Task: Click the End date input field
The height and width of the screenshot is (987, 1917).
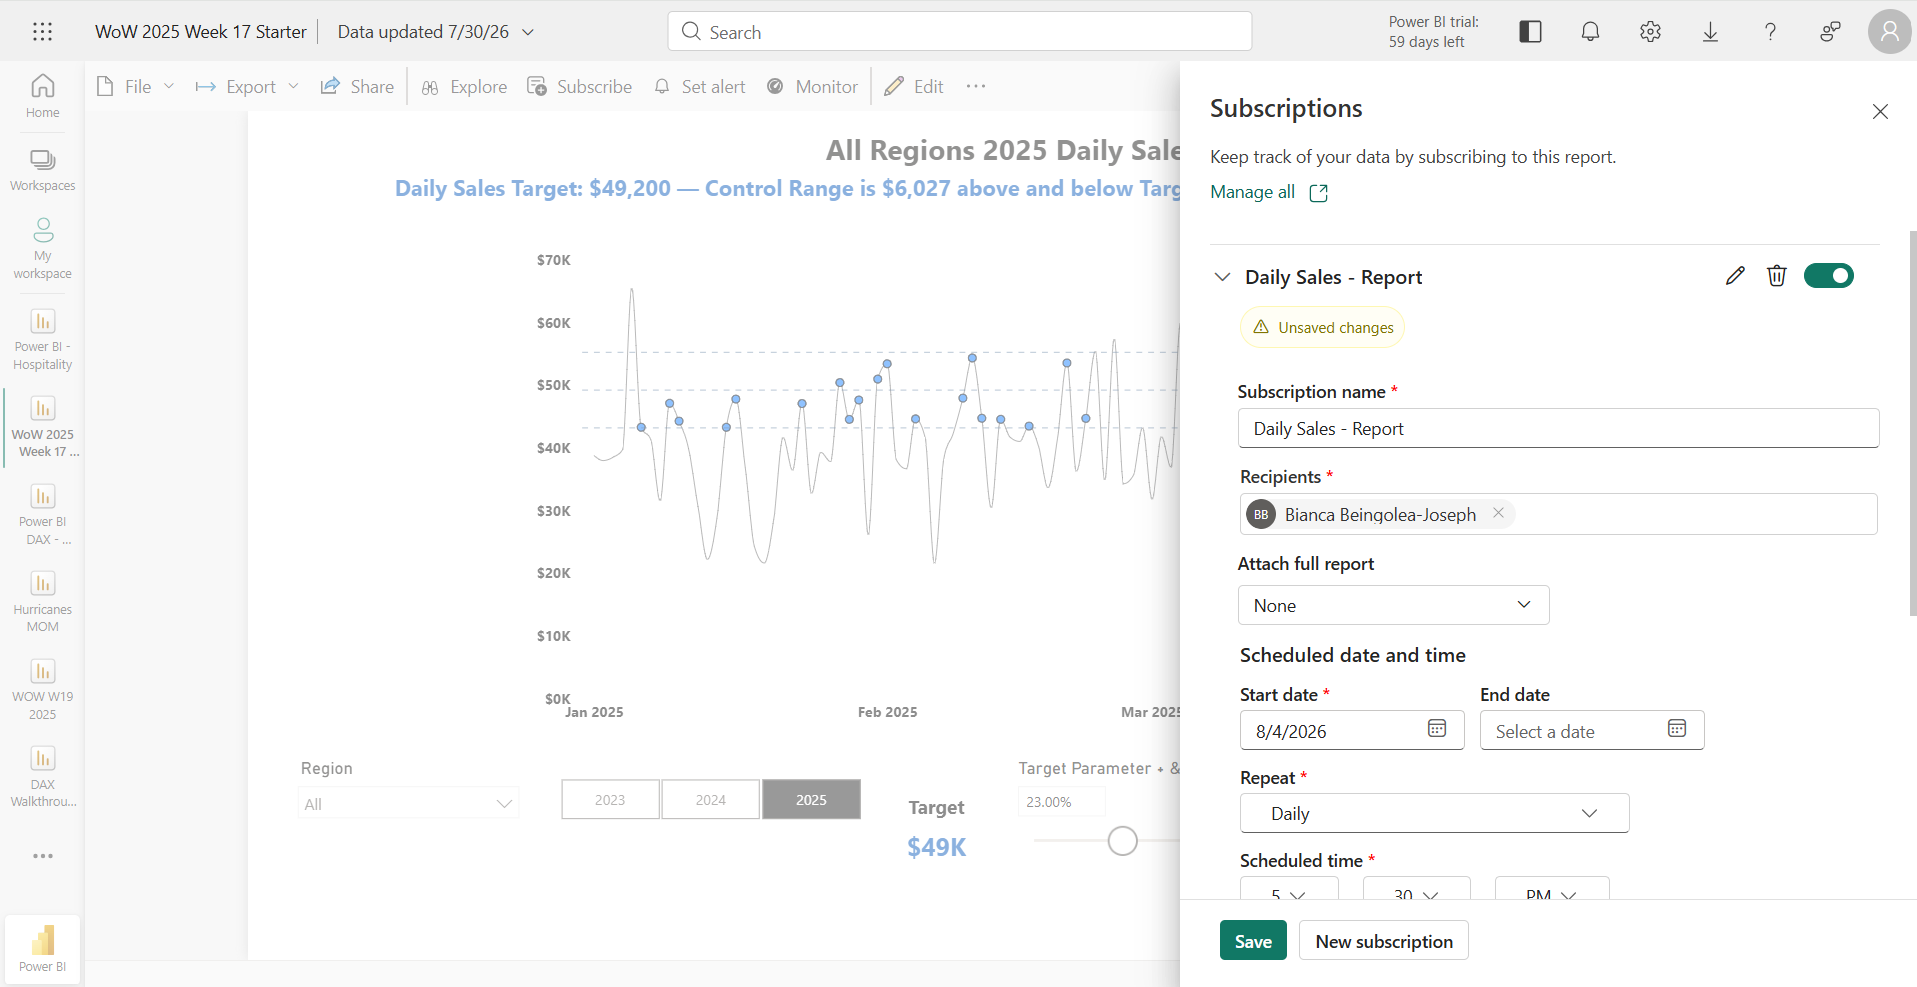Action: (1592, 730)
